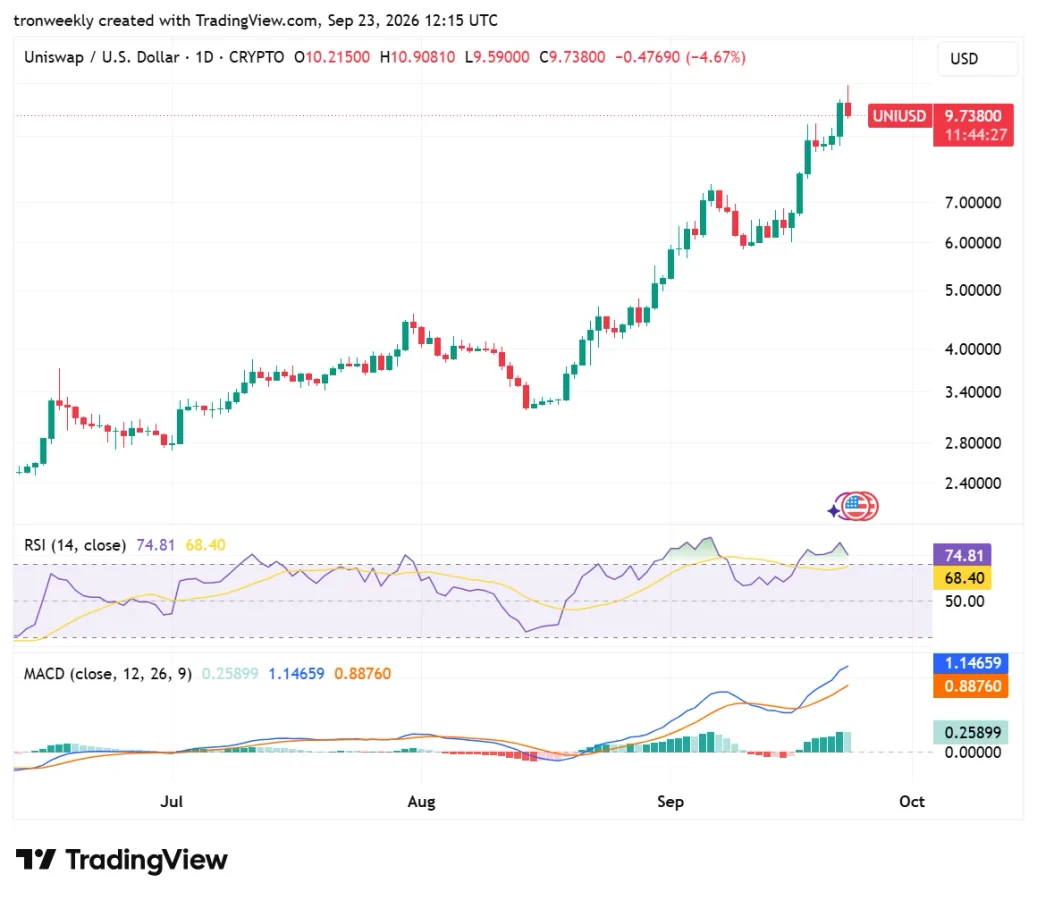Image resolution: width=1037 pixels, height=900 pixels.
Task: Click the 2.40000 price axis label
Action: pos(972,483)
